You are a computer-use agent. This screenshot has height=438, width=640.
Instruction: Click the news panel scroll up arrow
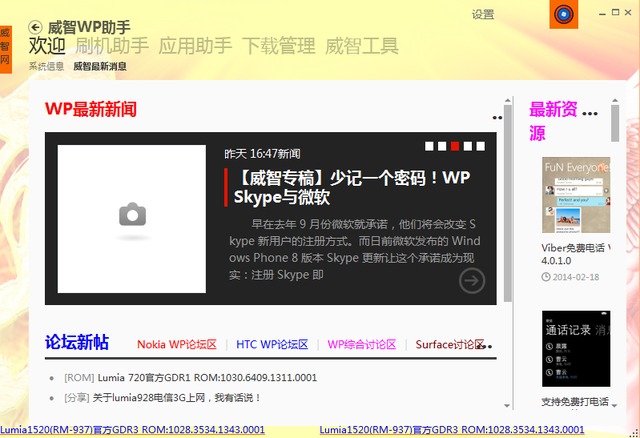tap(508, 100)
